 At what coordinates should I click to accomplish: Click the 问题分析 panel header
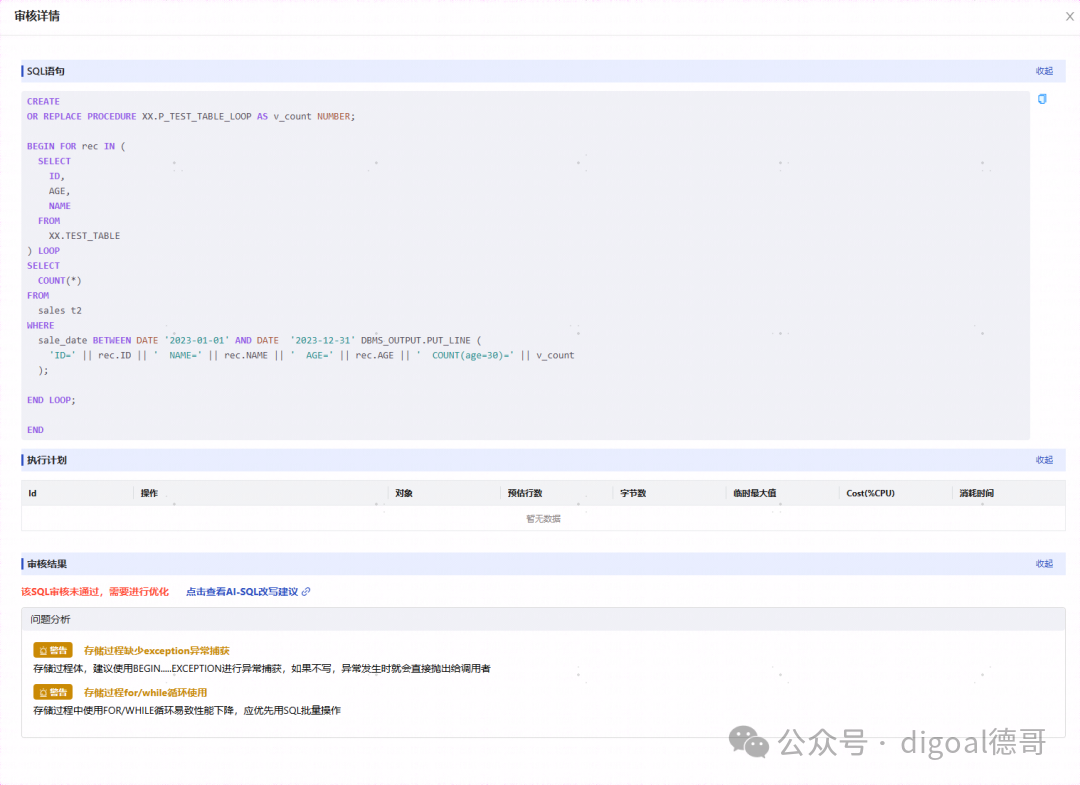tap(543, 620)
